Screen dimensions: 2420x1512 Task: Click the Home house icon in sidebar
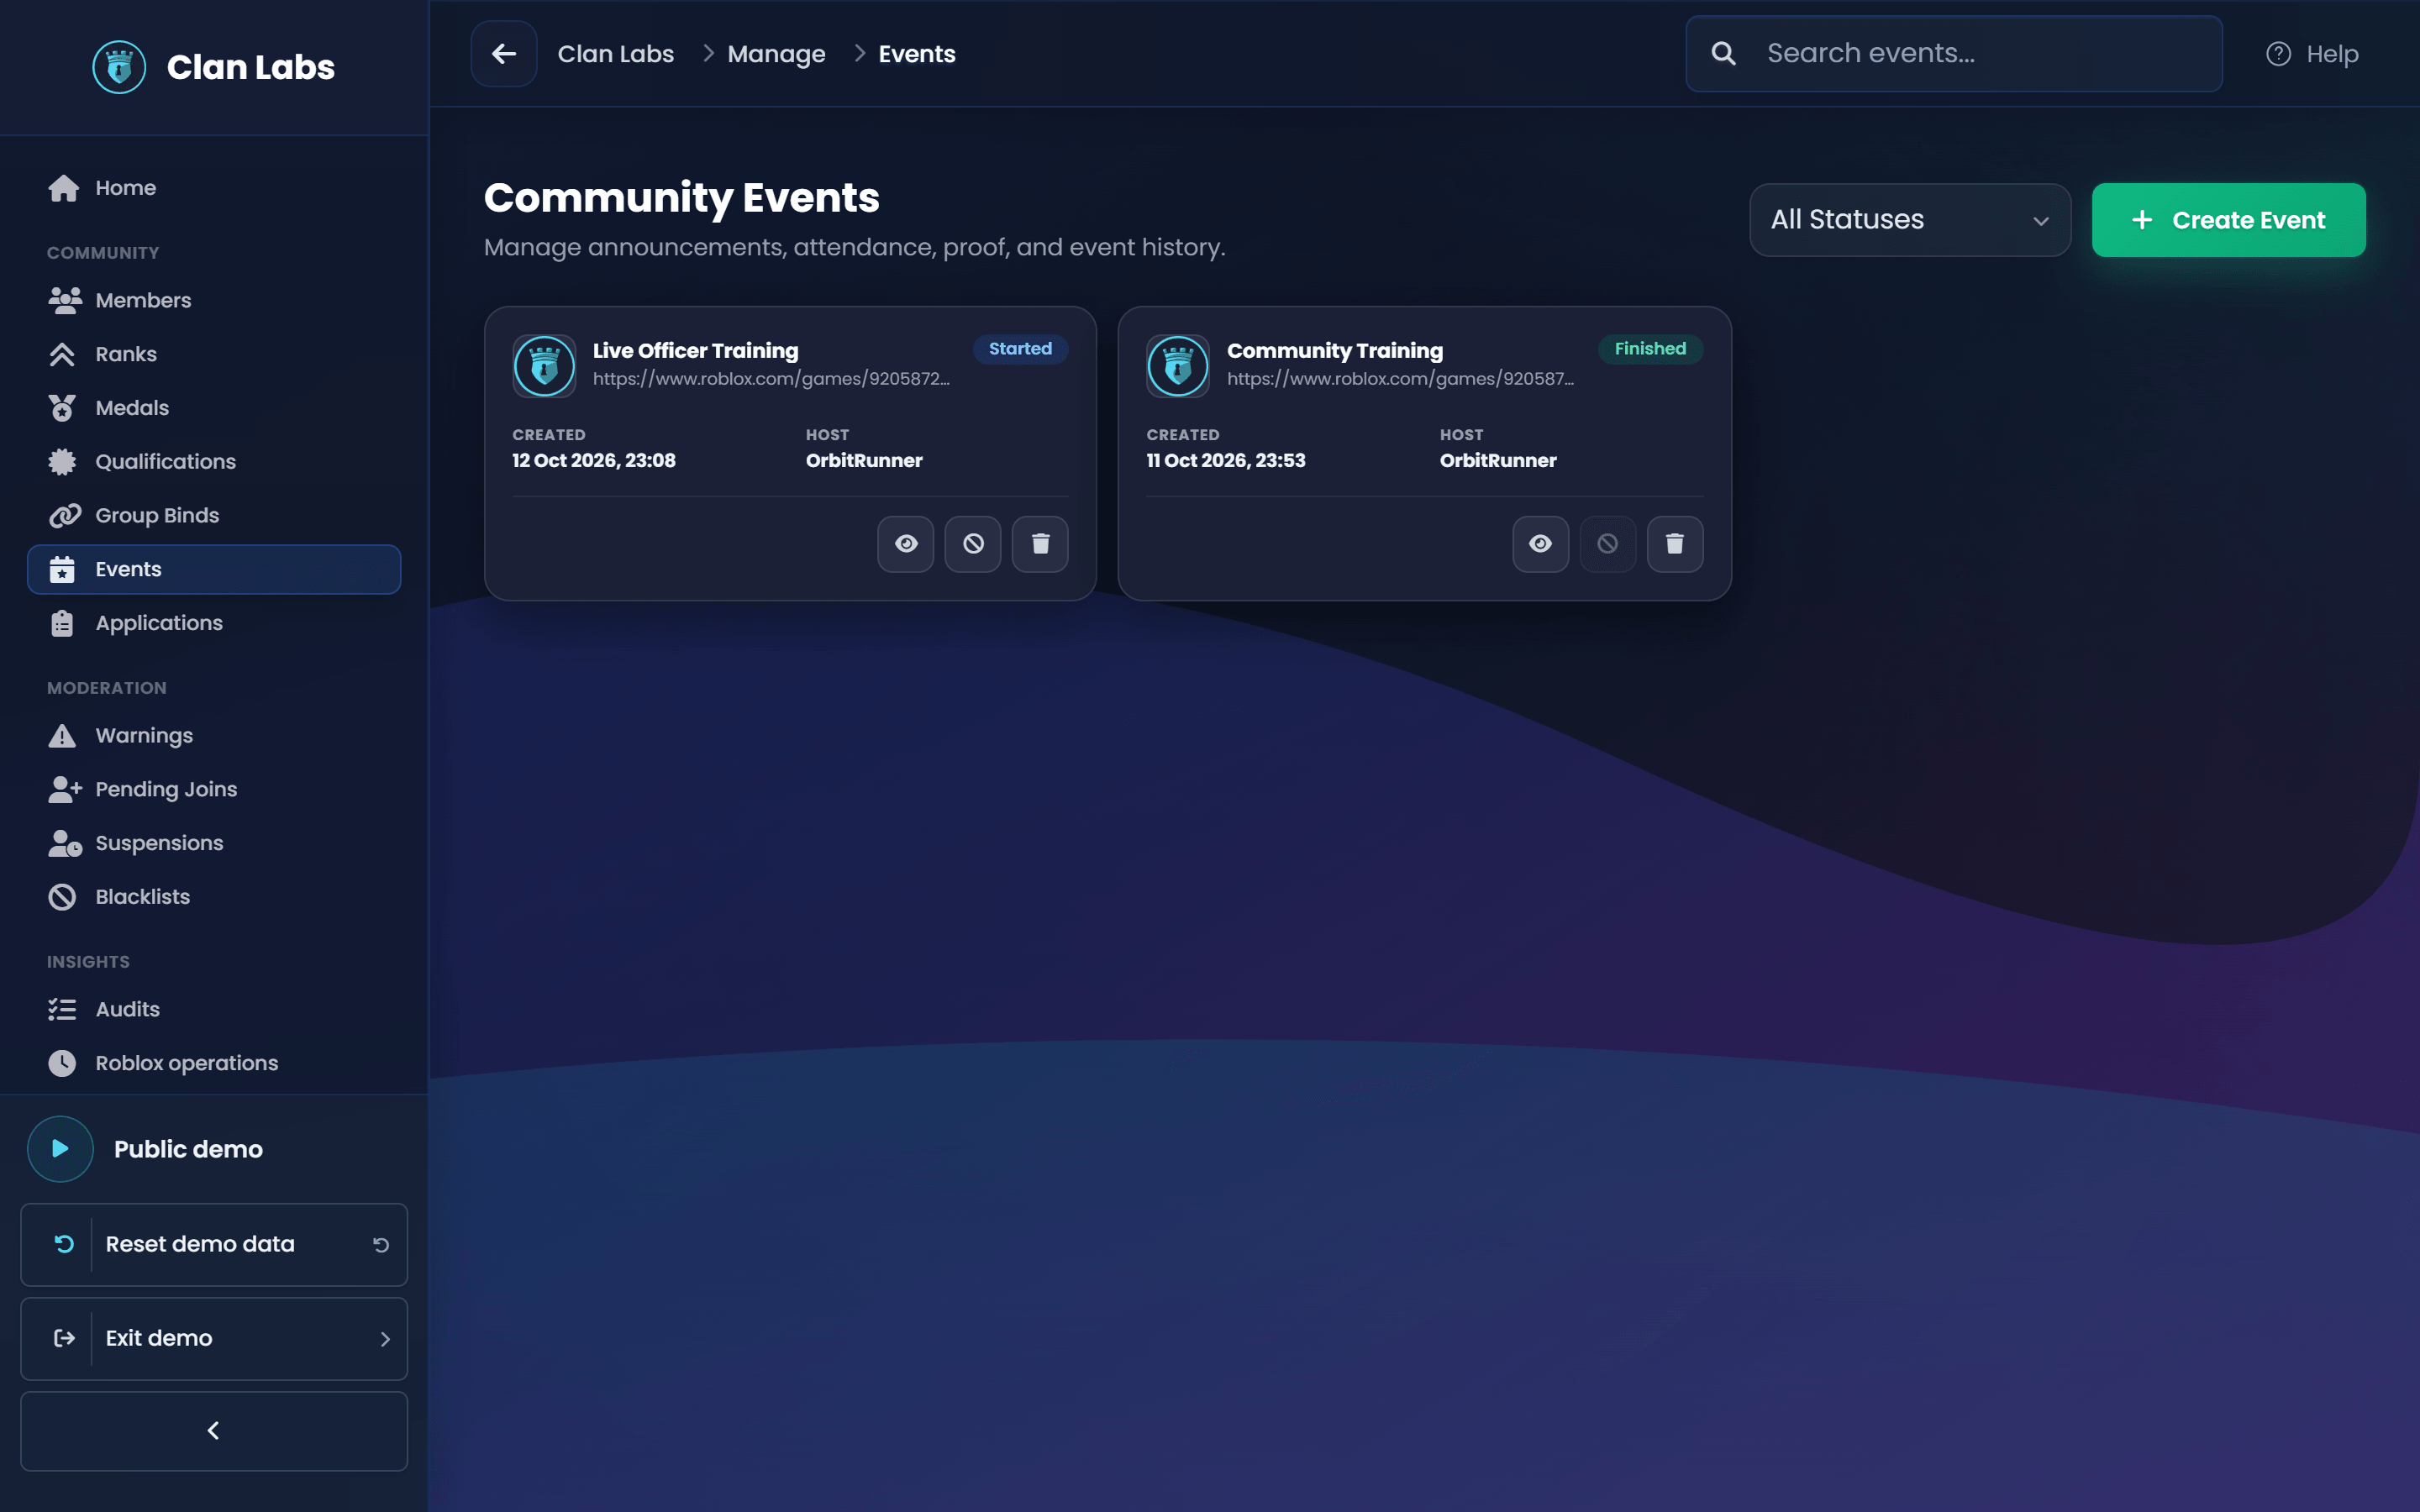click(x=63, y=188)
